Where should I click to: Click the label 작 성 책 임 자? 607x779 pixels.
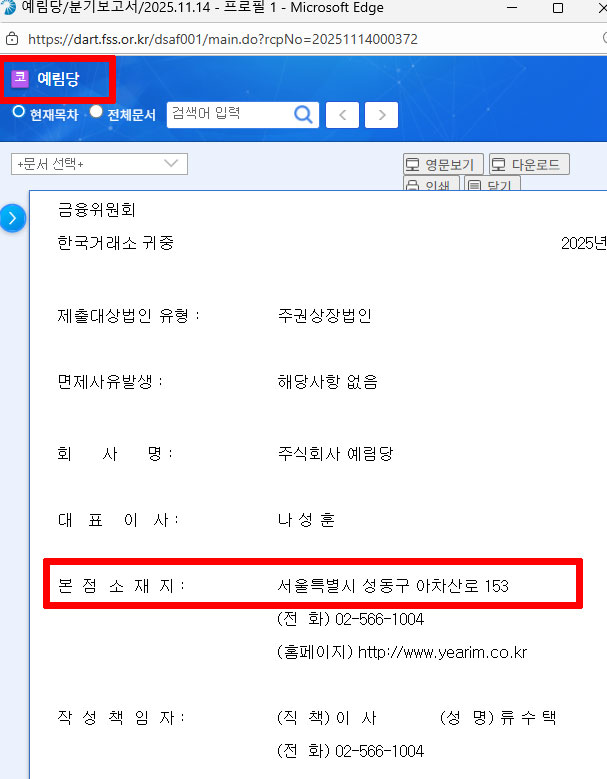121,717
